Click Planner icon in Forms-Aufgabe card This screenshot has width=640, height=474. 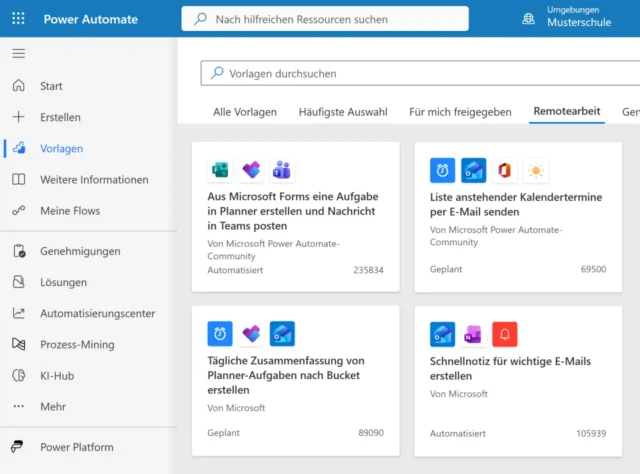click(x=251, y=170)
